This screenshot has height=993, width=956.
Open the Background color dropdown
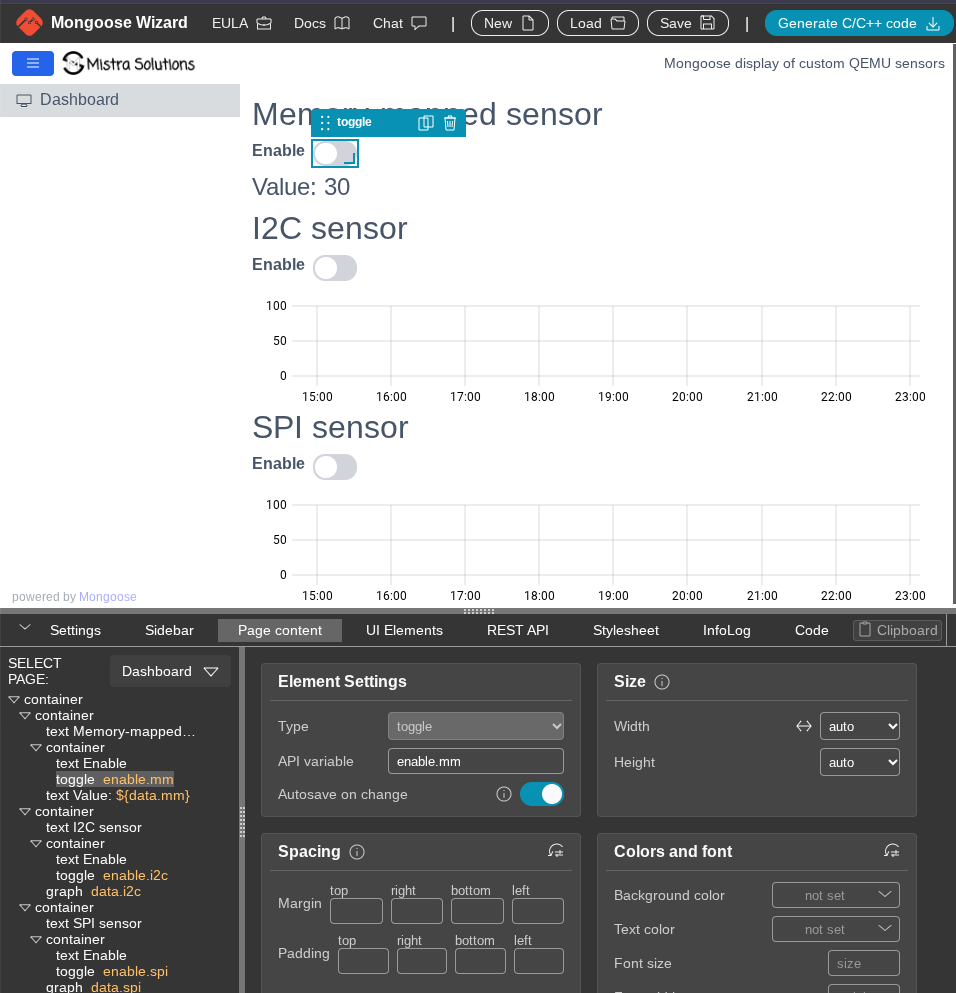[x=836, y=895]
